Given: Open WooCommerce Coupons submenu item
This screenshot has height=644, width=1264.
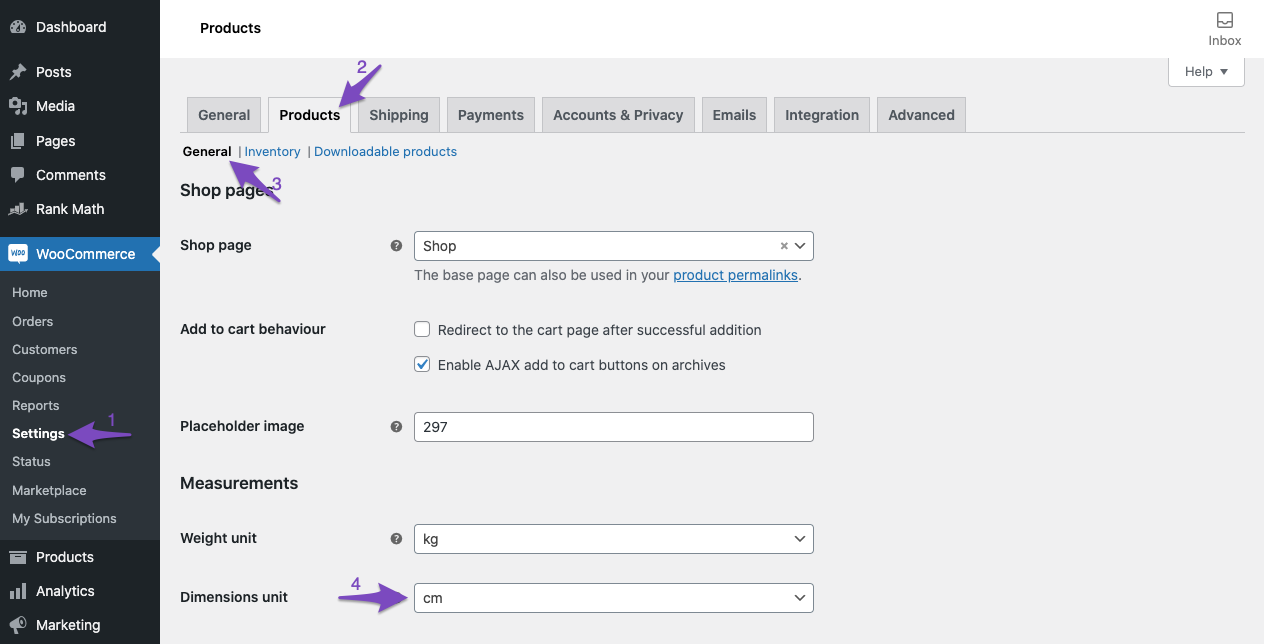Looking at the screenshot, I should point(39,378).
